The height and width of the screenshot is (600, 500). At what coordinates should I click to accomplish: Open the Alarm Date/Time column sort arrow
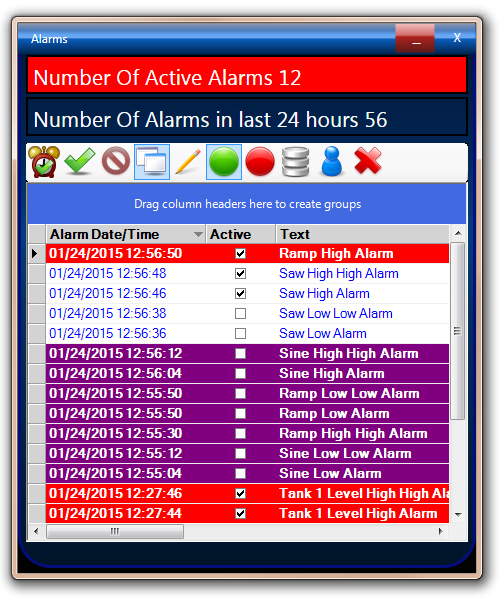(x=198, y=234)
